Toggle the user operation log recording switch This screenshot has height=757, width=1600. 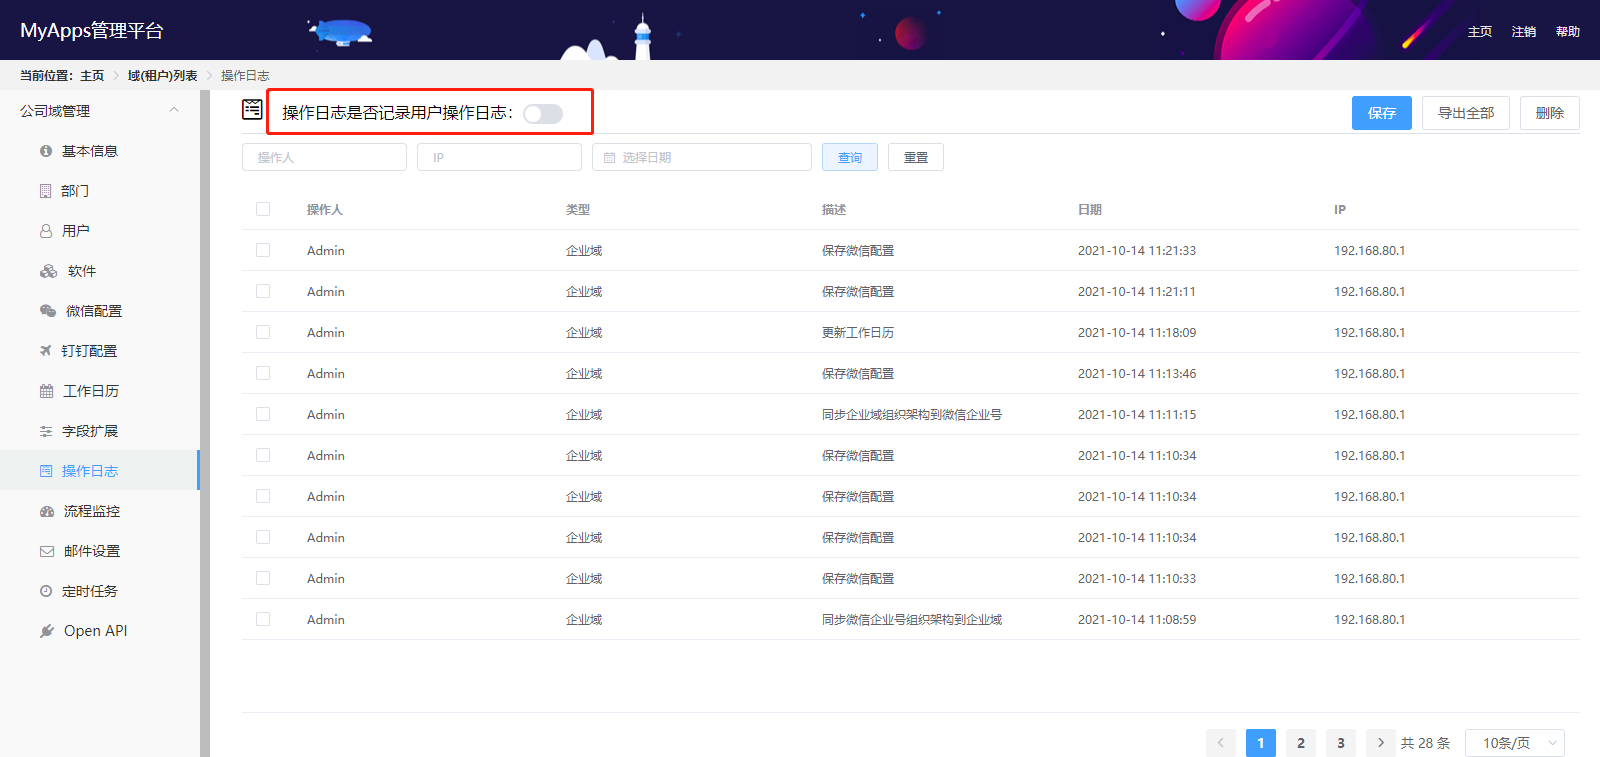coord(543,114)
